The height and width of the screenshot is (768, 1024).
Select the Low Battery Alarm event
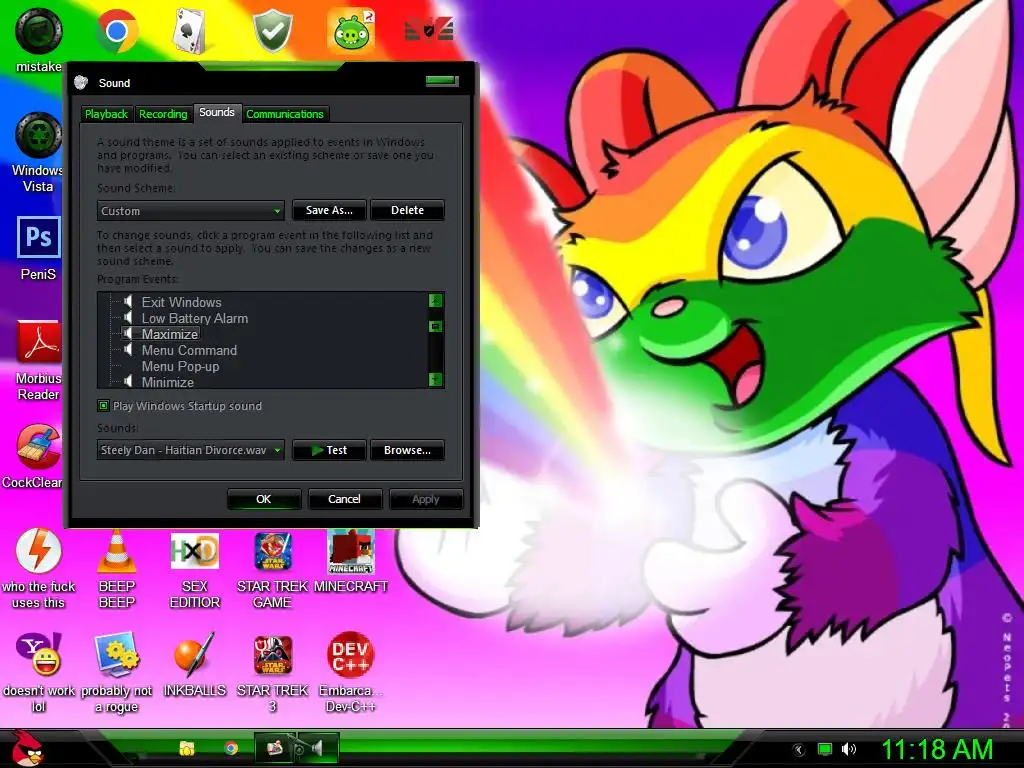[x=195, y=318]
